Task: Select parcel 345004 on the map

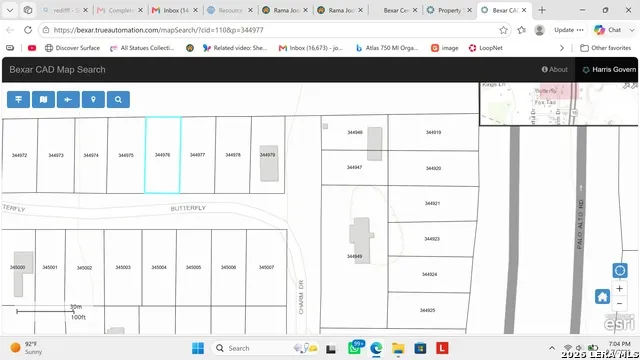Action: click(x=159, y=267)
